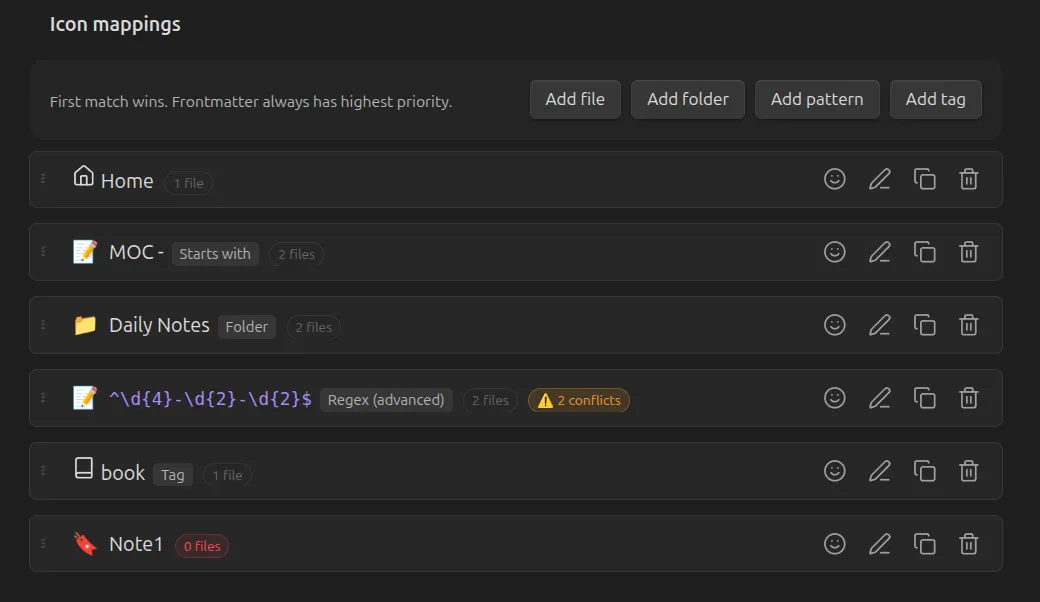Click the memo emoji beside the regex
This screenshot has width=1040, height=602.
85,398
